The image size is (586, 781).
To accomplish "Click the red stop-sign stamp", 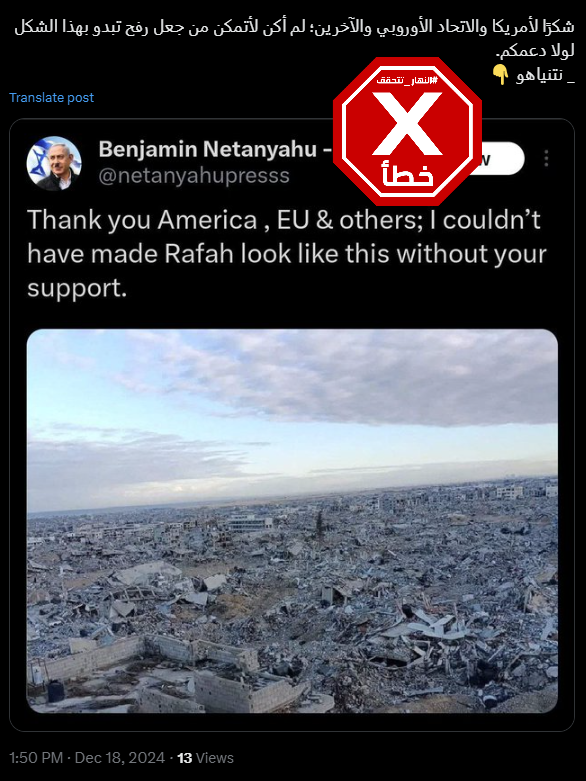I will point(407,131).
